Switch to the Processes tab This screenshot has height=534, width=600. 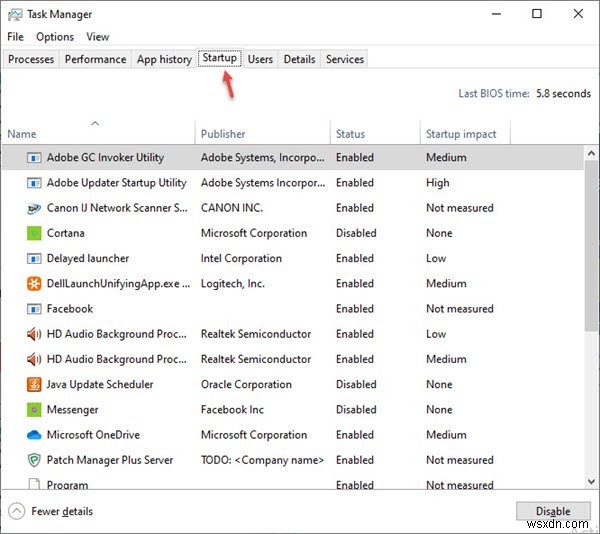pos(31,59)
